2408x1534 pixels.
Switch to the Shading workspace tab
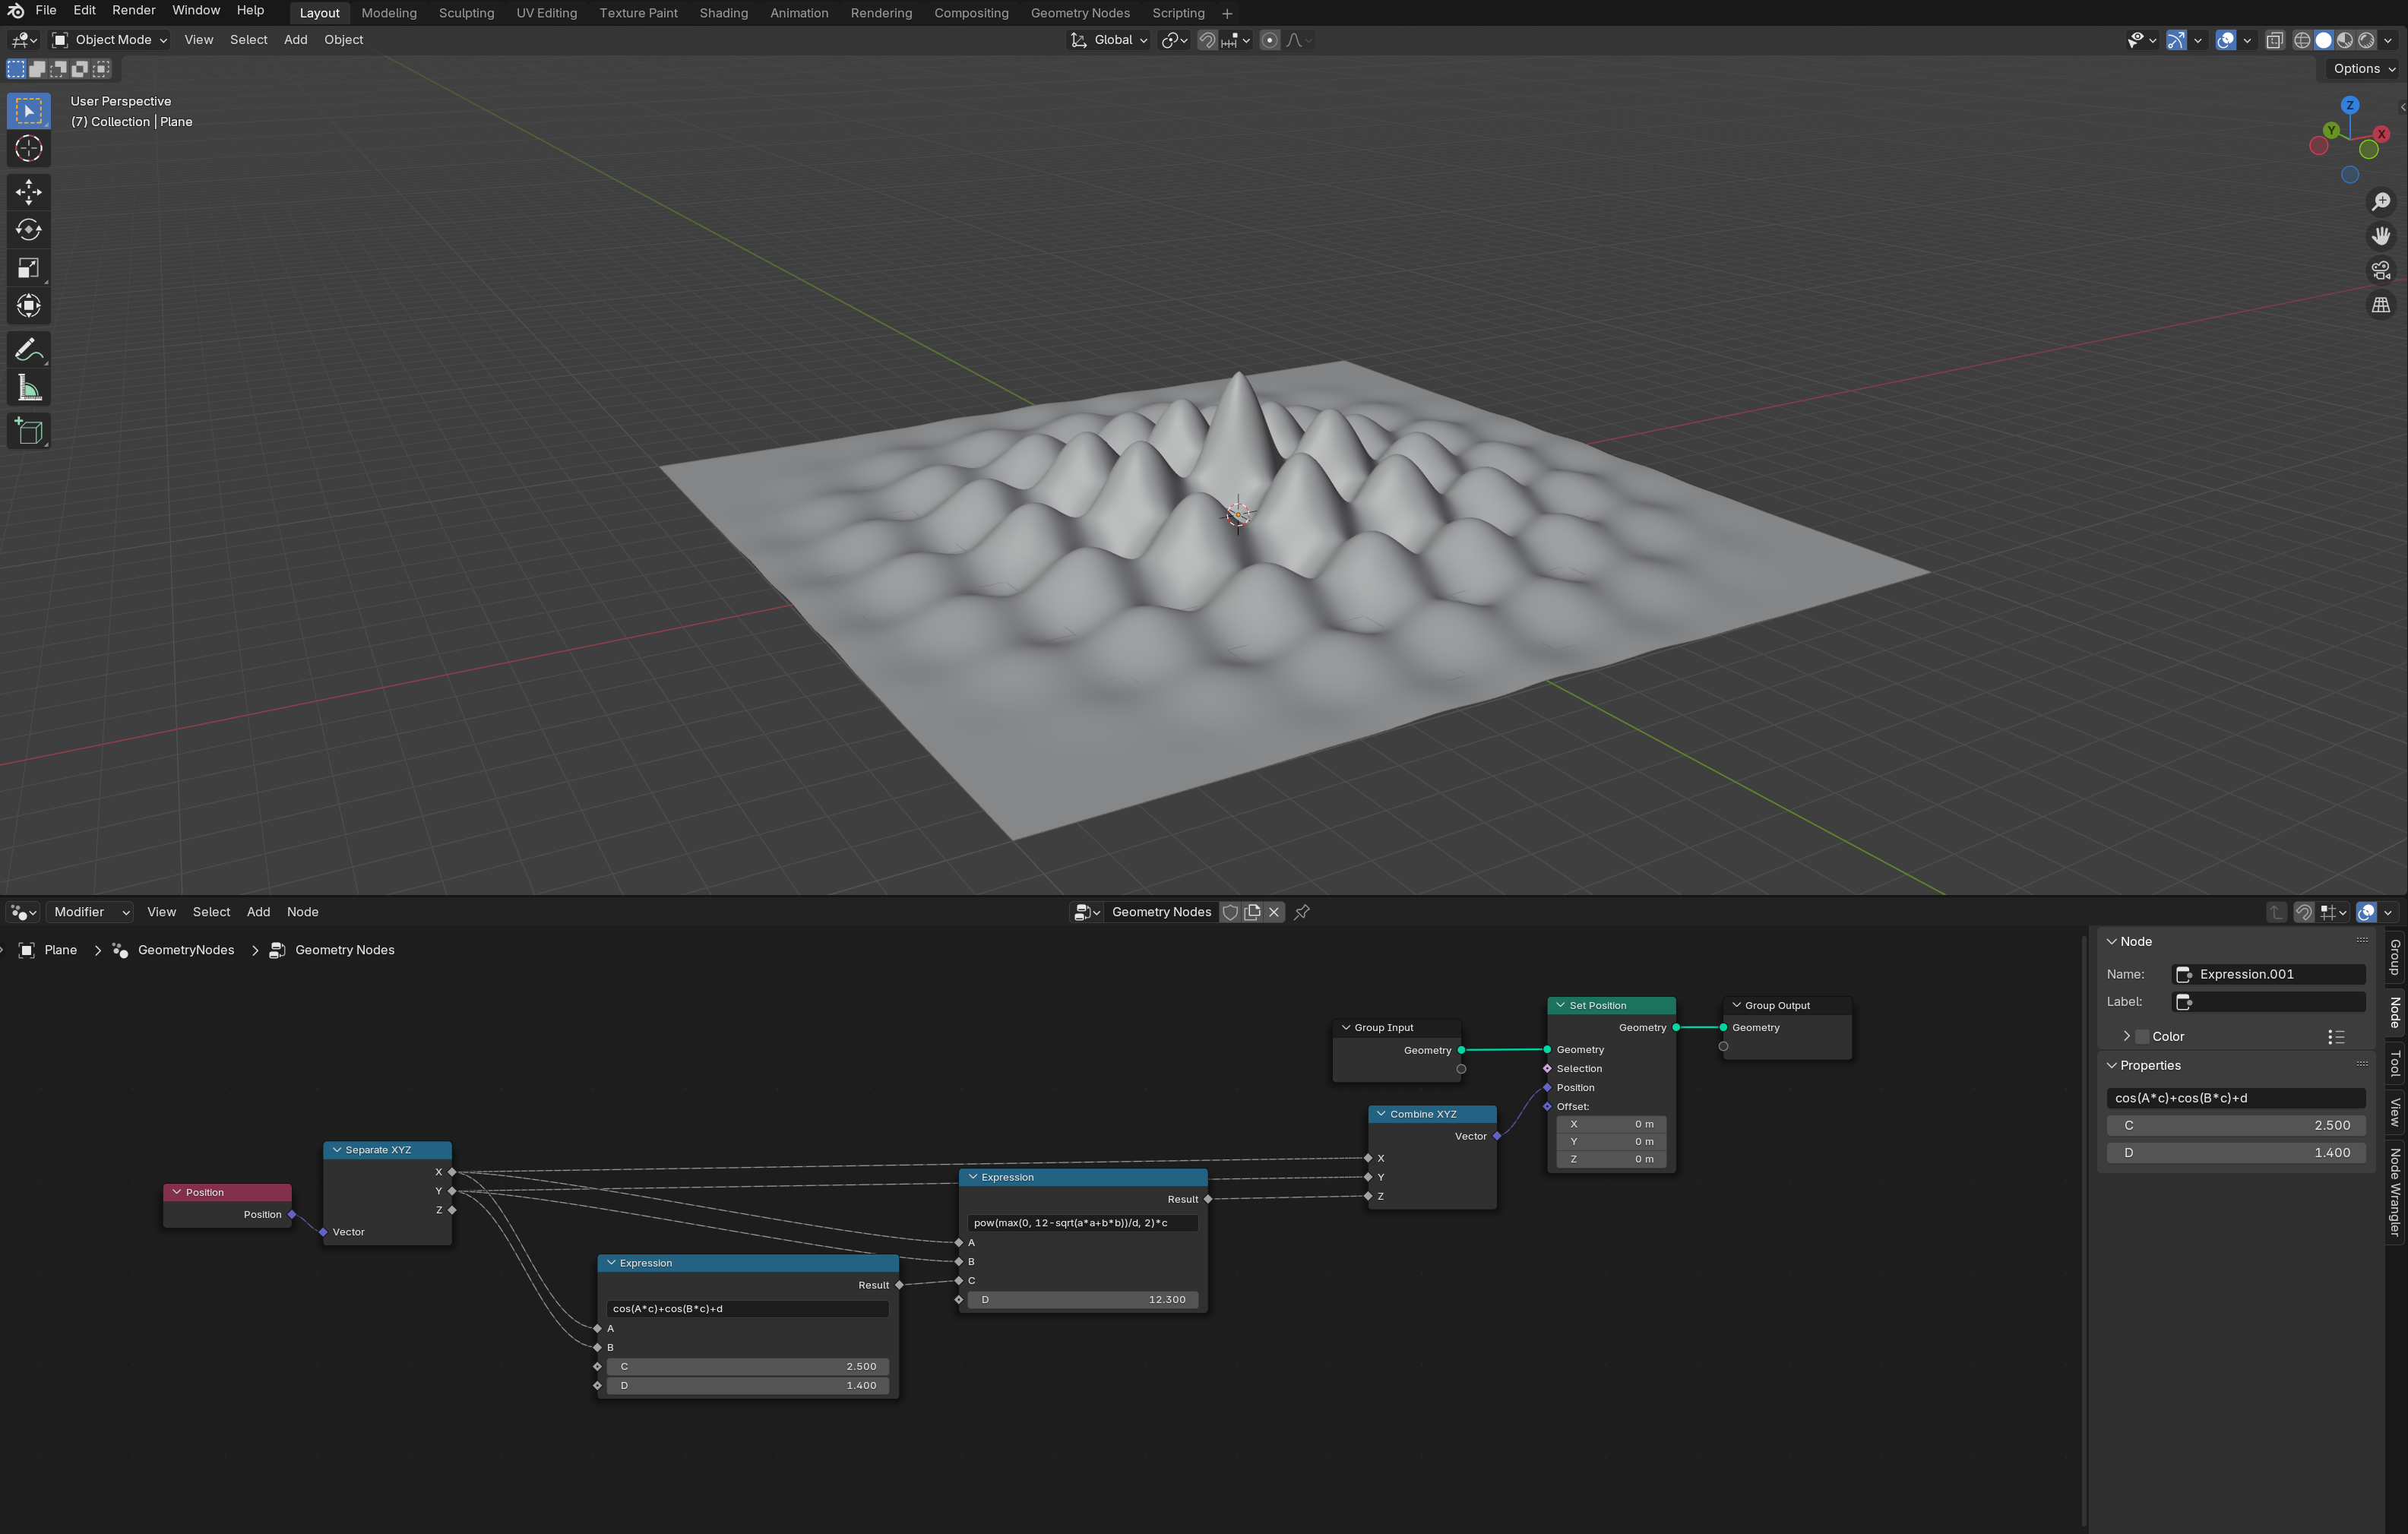[x=723, y=13]
